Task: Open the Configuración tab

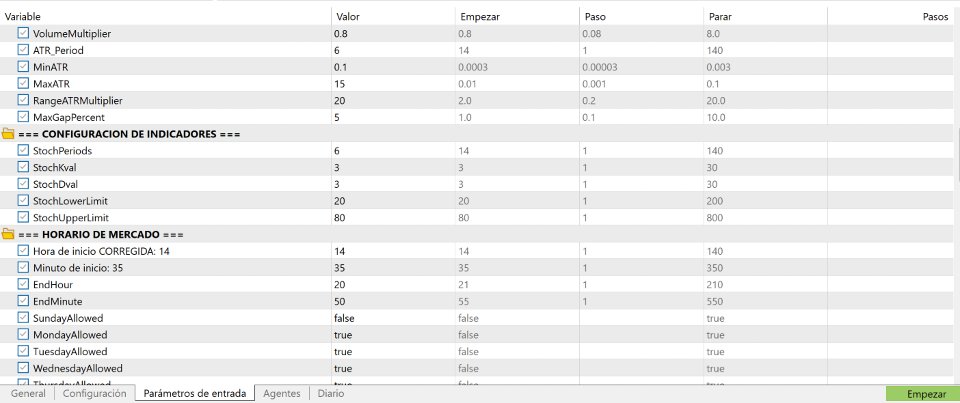Action: tap(95, 394)
